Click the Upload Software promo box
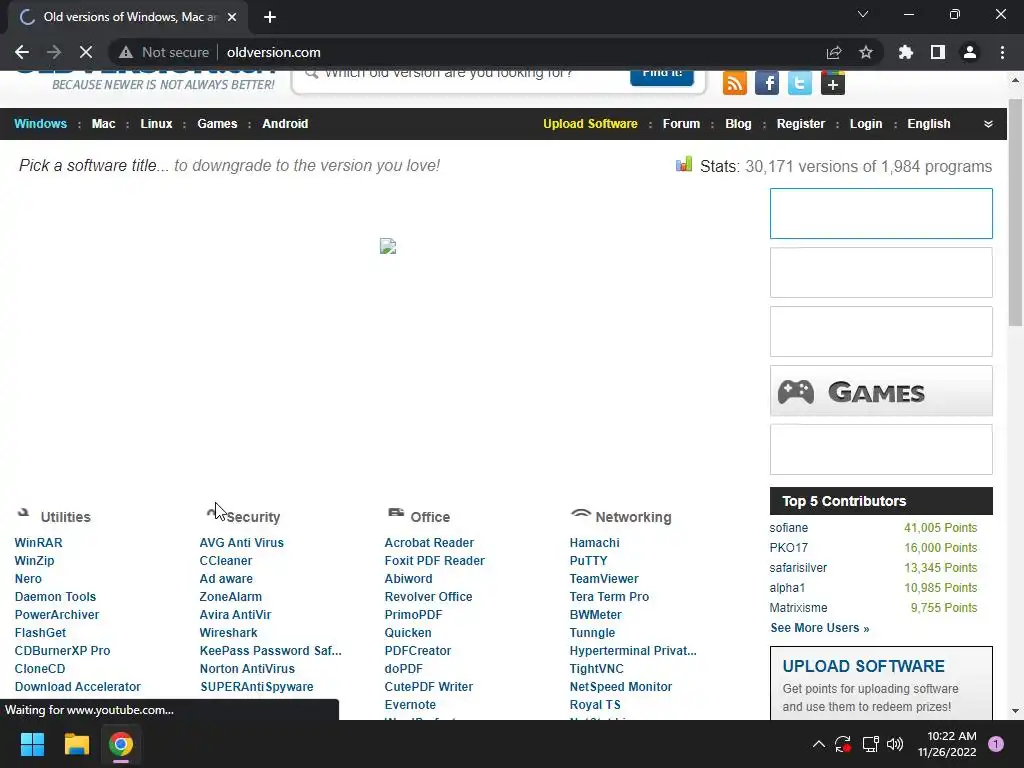Viewport: 1024px width, 768px height. click(881, 683)
